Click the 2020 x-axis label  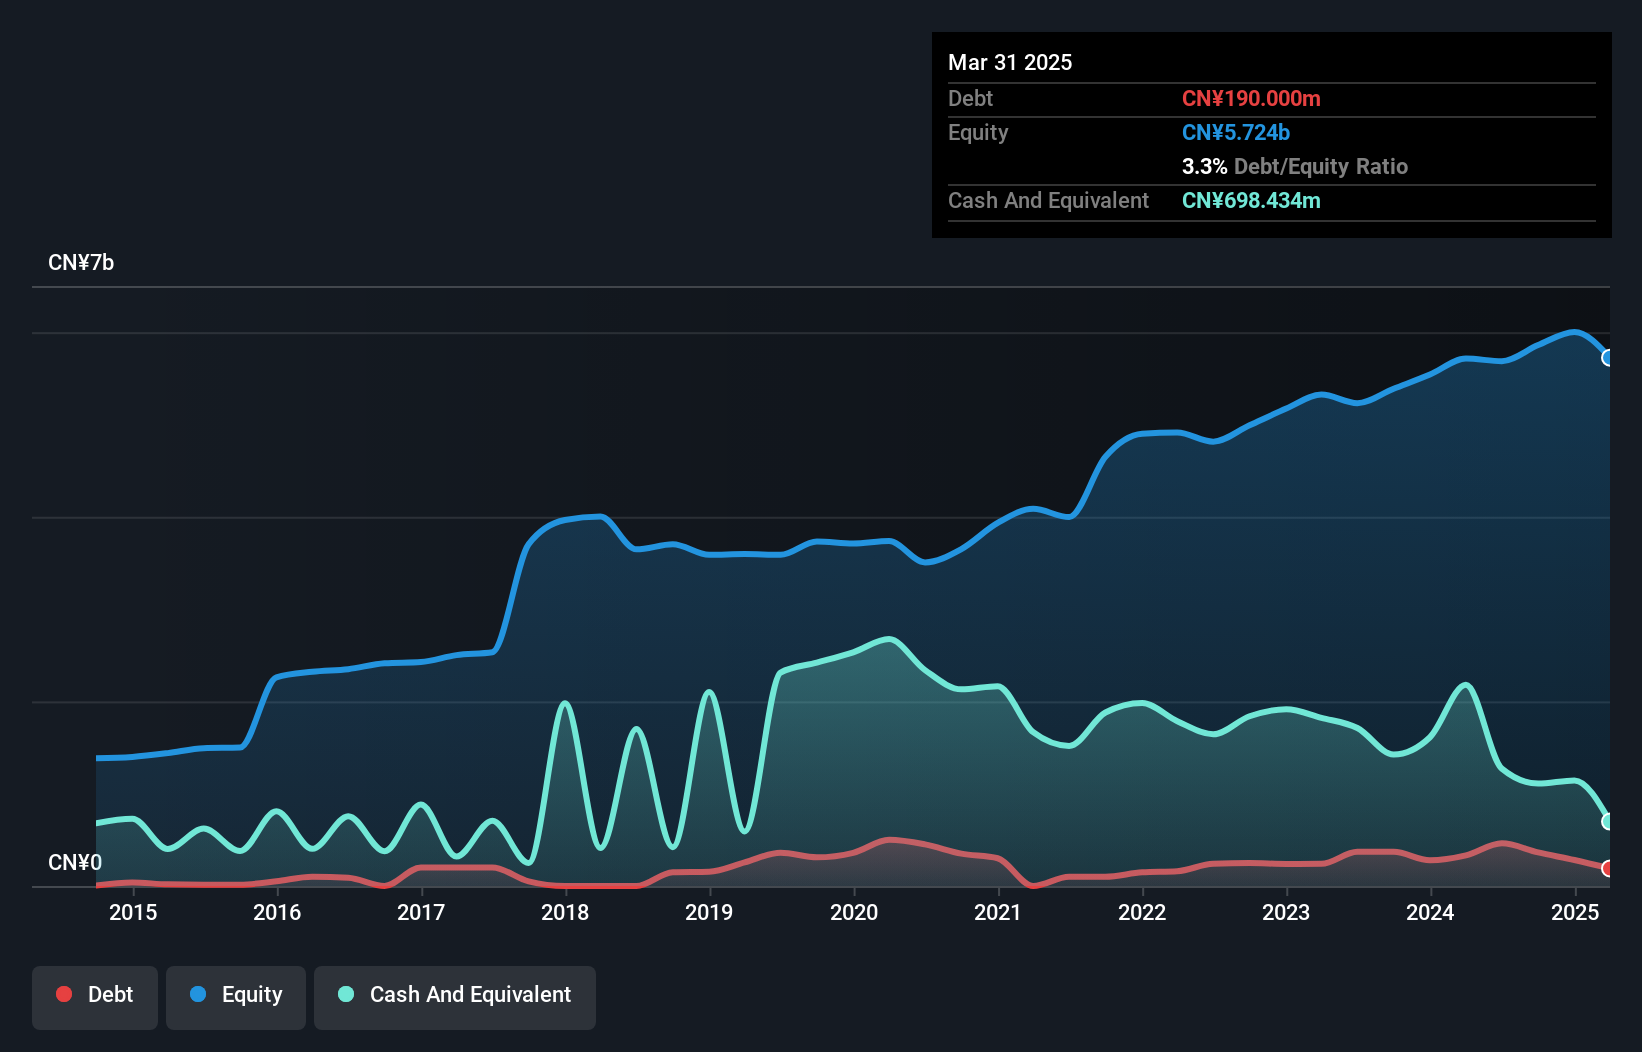pyautogui.click(x=854, y=912)
